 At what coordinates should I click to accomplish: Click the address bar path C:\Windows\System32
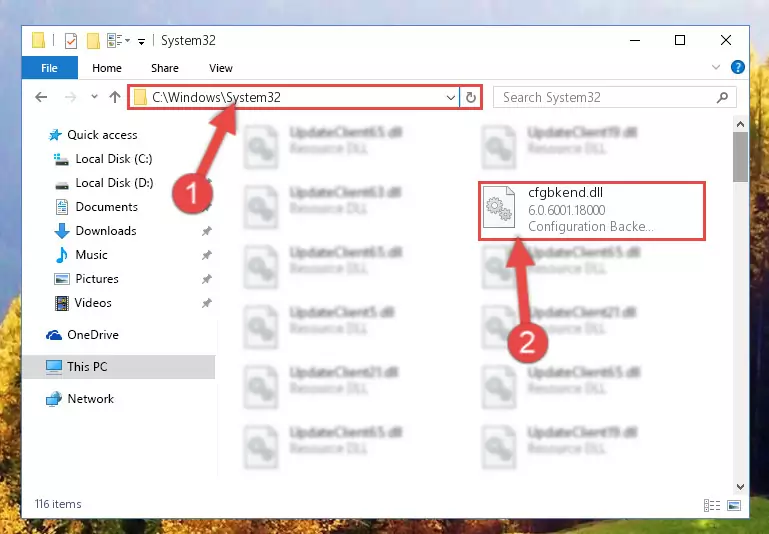(216, 97)
